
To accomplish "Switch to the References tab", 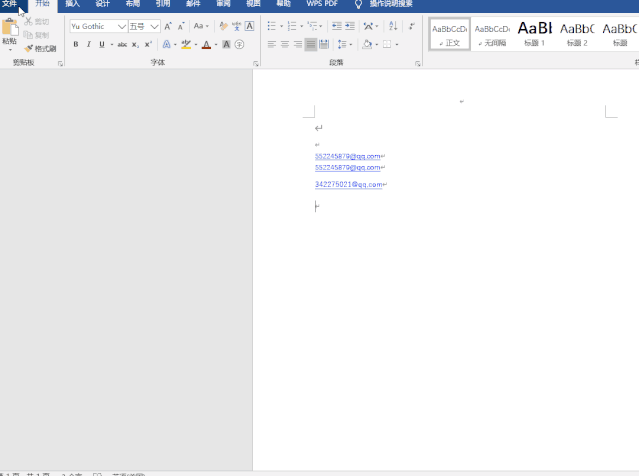I will (163, 4).
